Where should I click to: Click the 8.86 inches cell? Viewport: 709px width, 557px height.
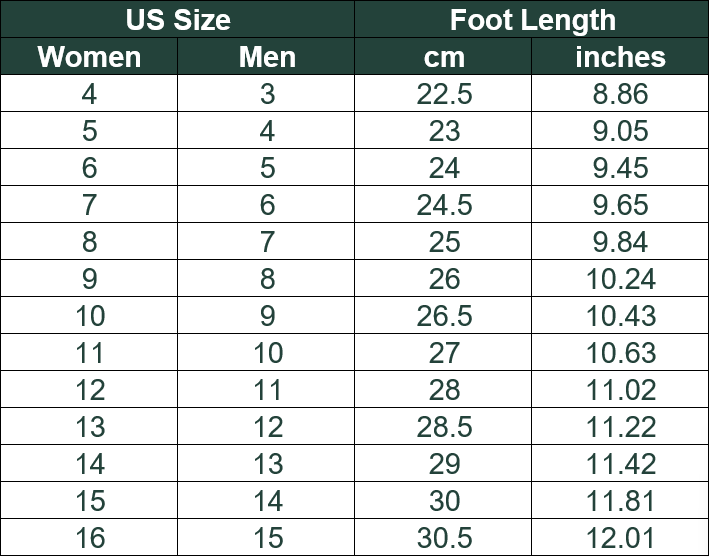tap(620, 95)
